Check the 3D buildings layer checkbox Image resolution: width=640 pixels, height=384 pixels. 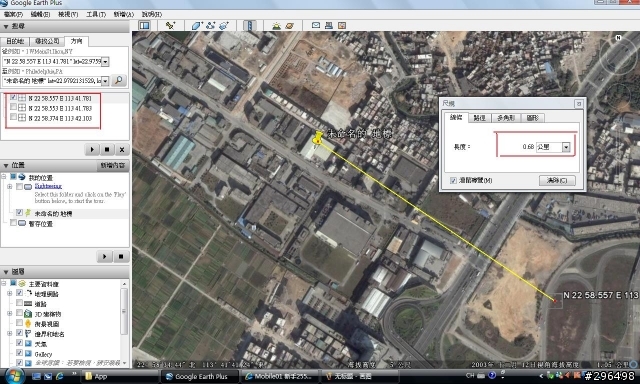click(19, 313)
